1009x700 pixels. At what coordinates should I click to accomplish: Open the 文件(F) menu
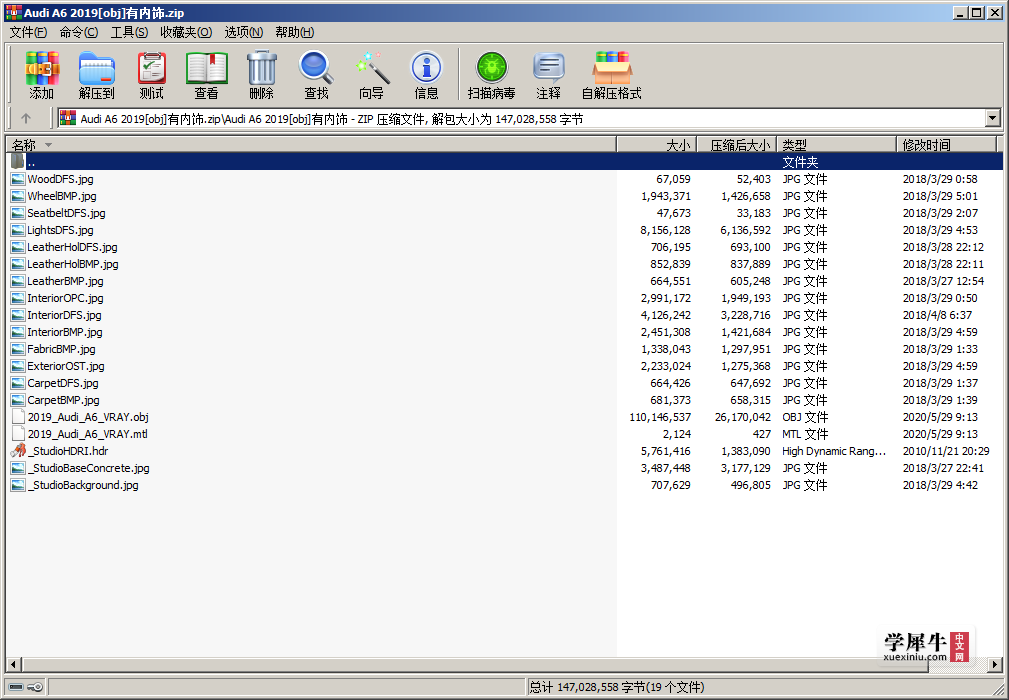28,32
